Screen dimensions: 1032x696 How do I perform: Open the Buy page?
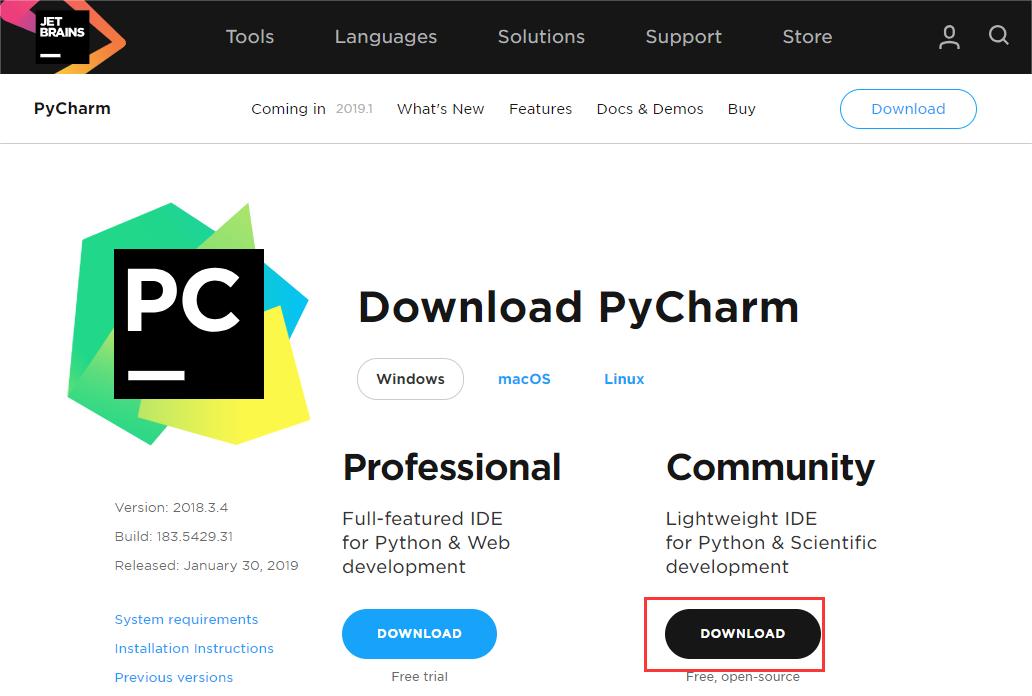(741, 109)
